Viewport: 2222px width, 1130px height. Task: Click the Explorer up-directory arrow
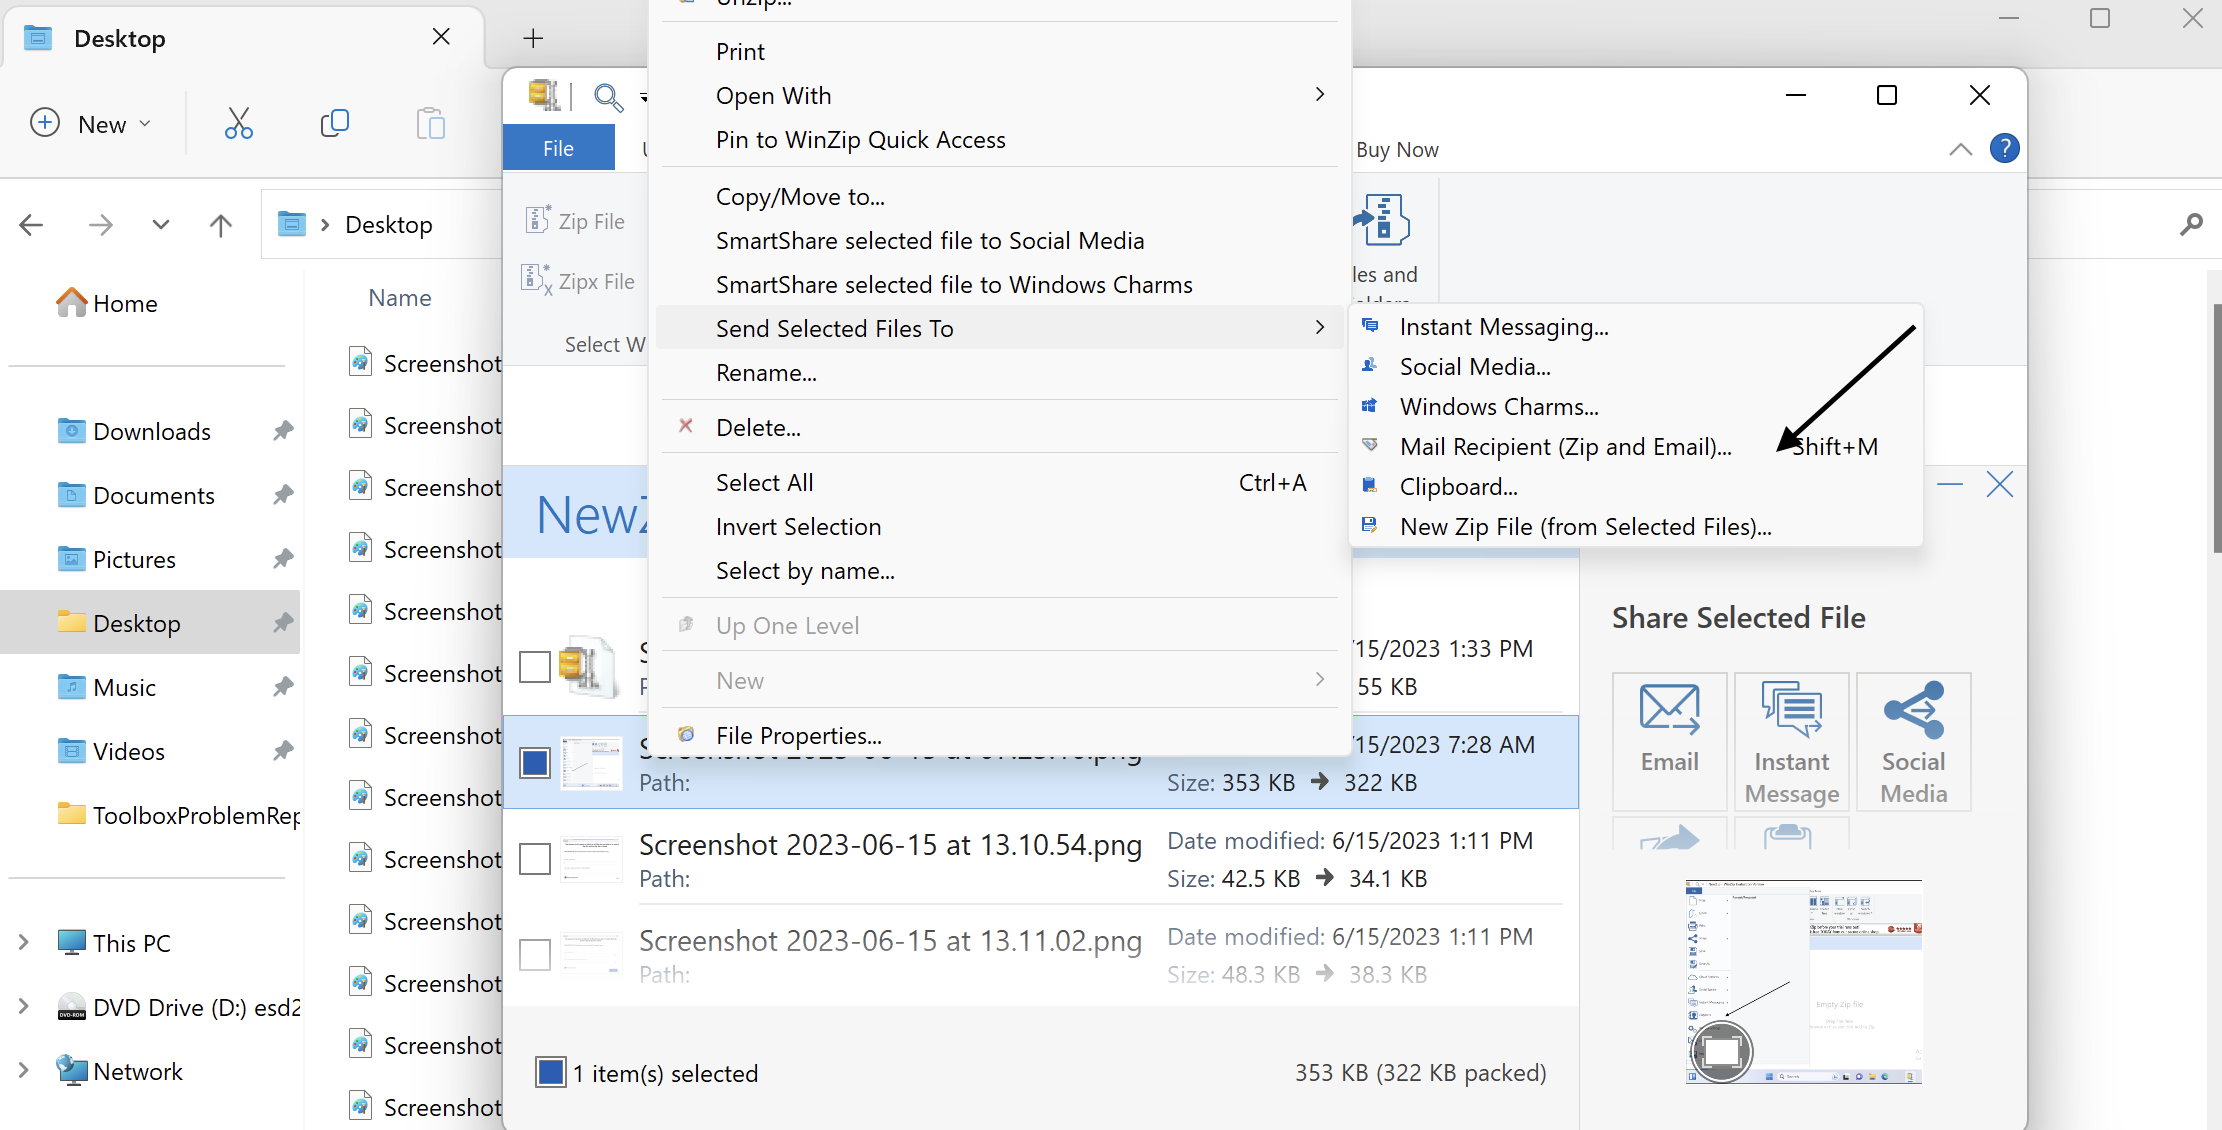coord(221,225)
